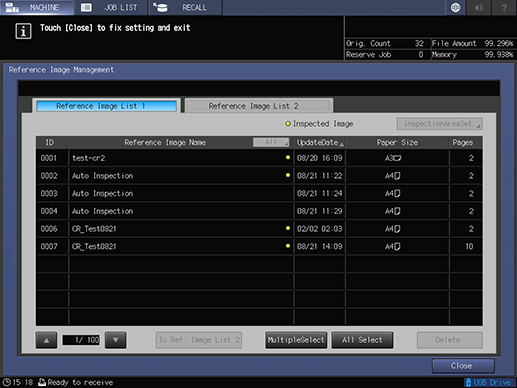
Task: Click Close to exit reference image management
Action: pyautogui.click(x=463, y=366)
